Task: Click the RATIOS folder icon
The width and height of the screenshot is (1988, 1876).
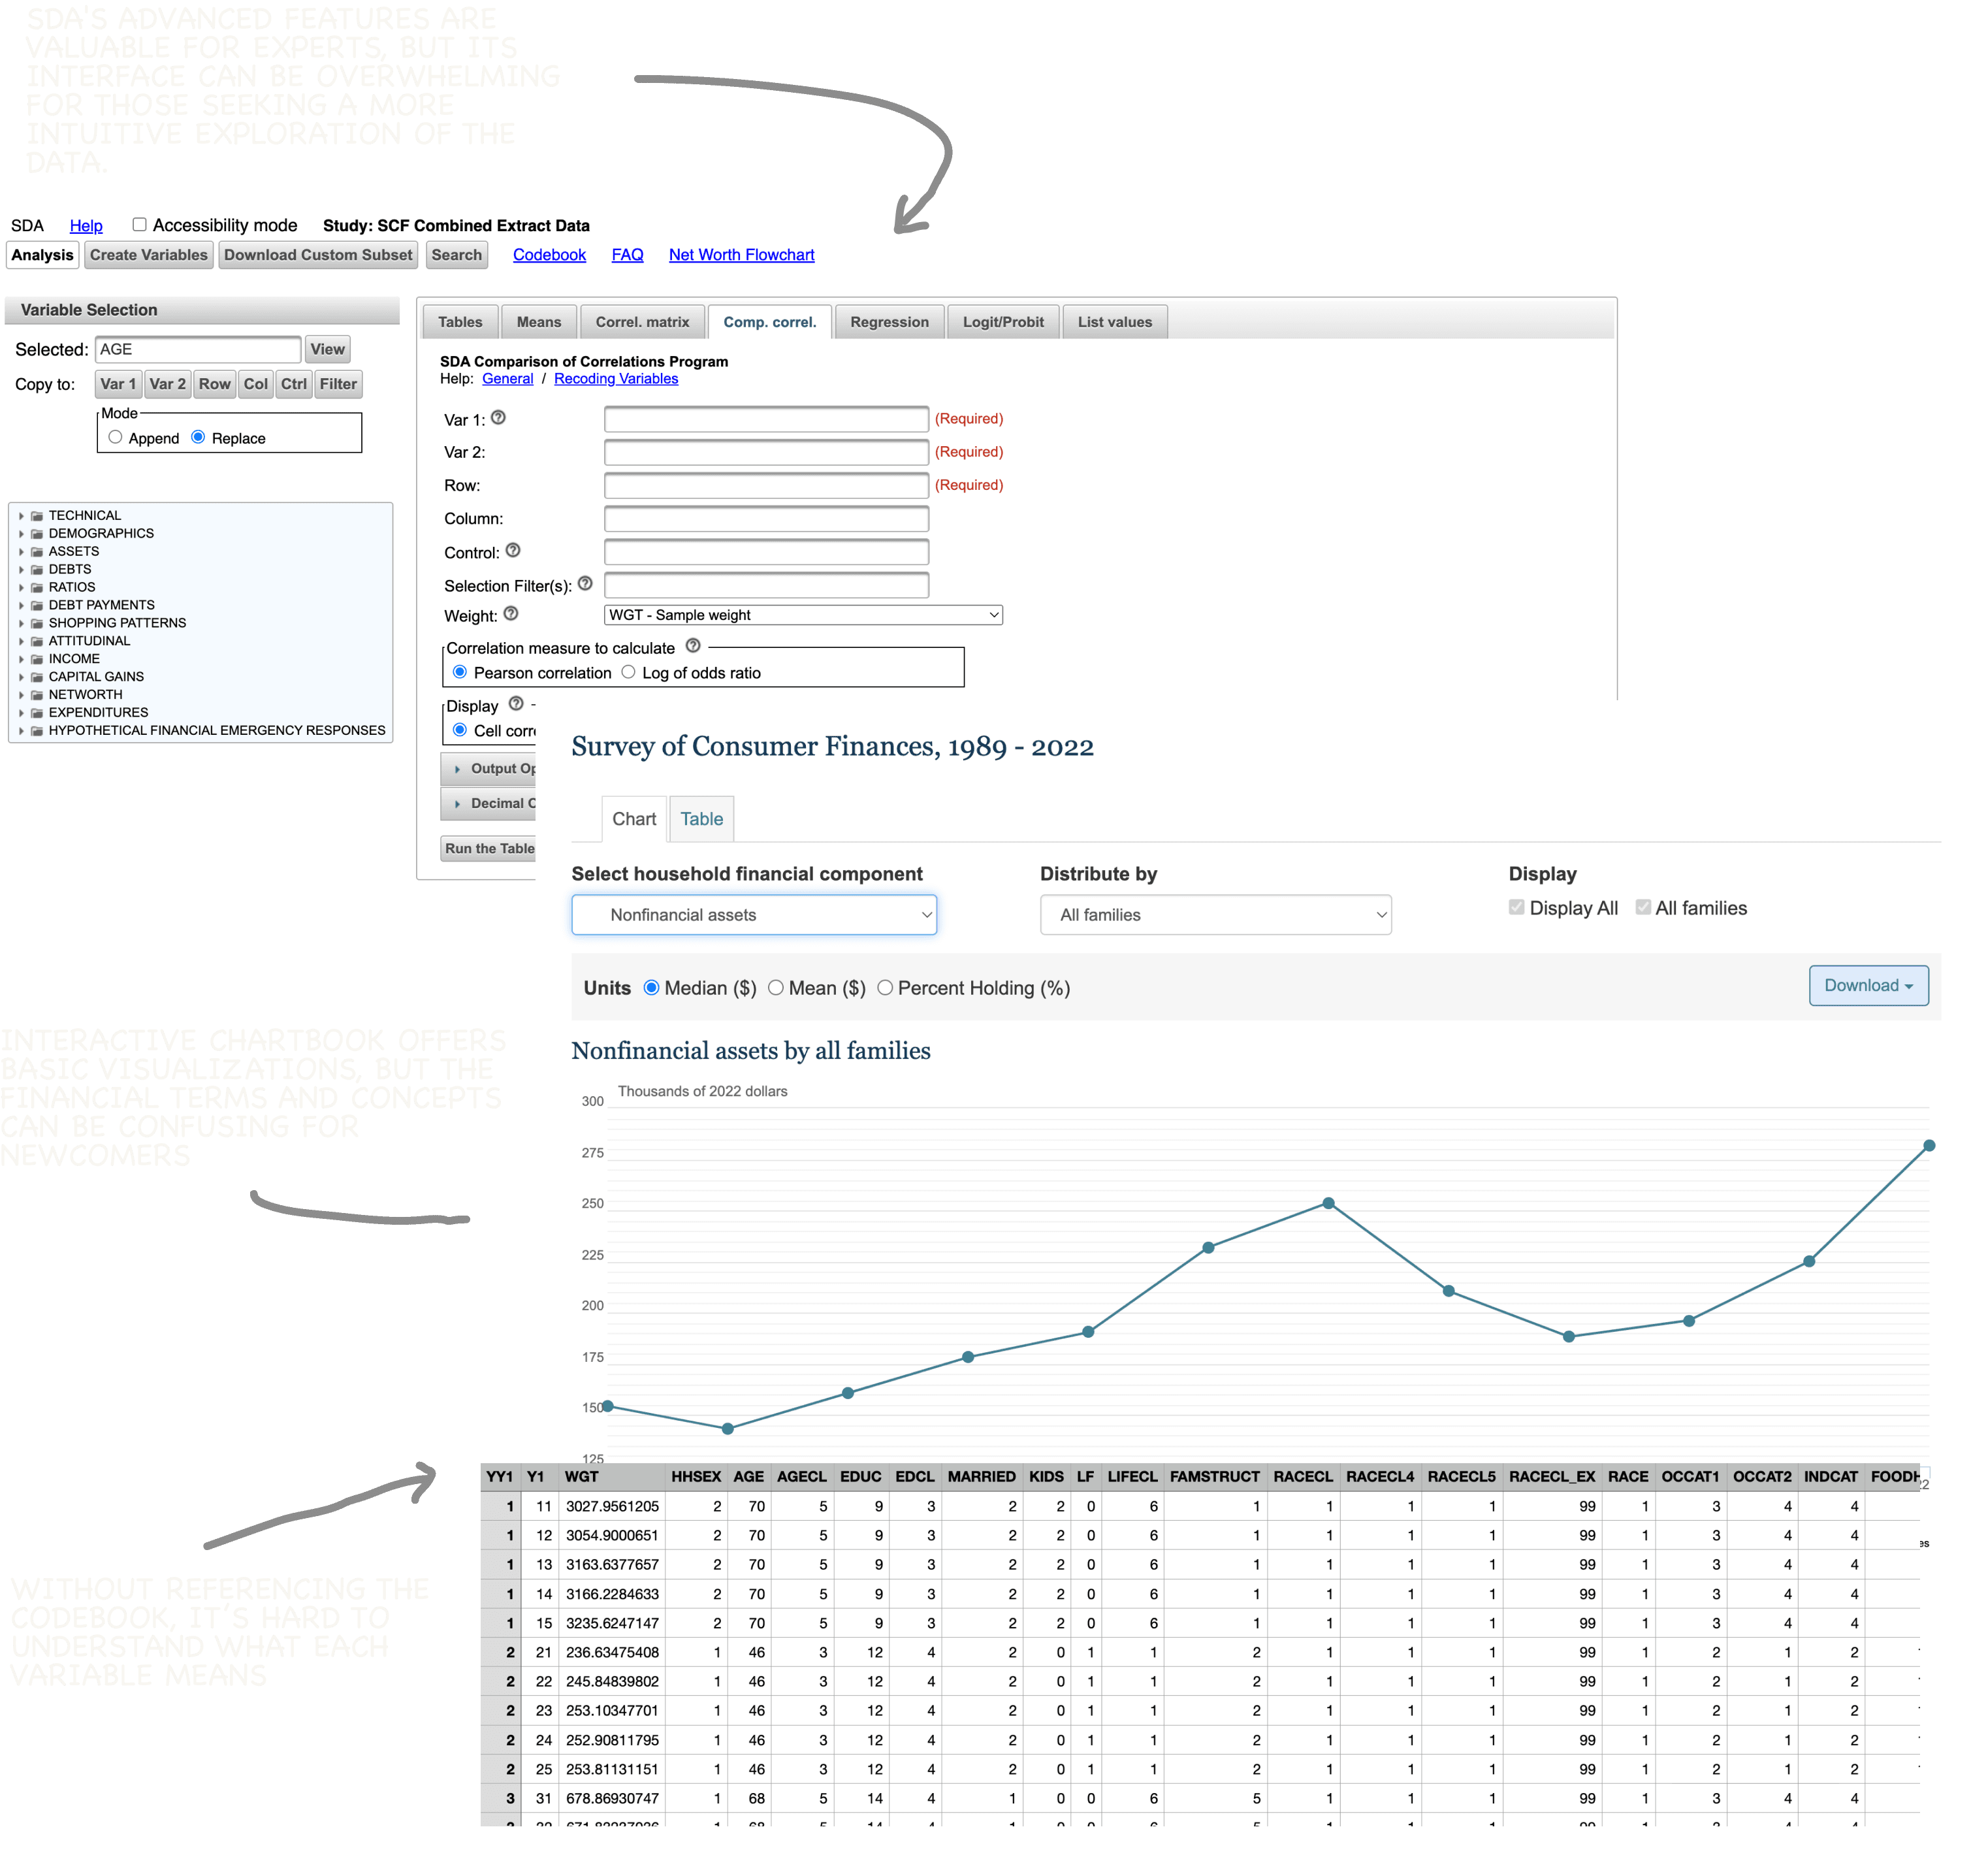Action: tap(37, 588)
